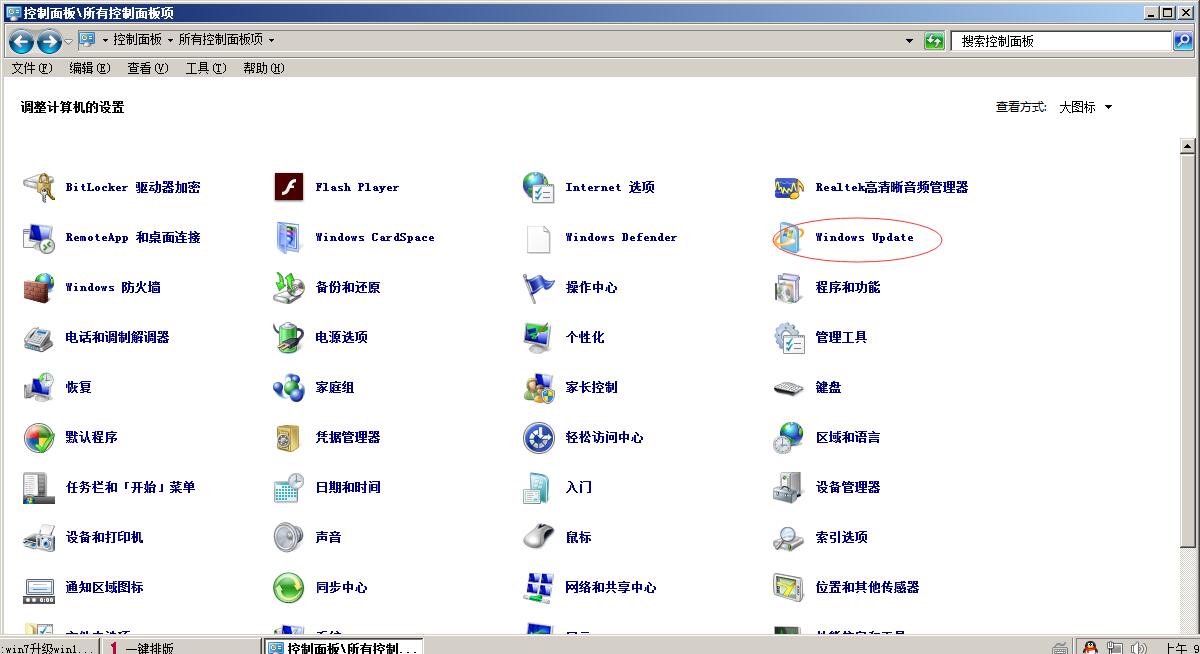Expand the 大图标 view mode dropdown

point(1086,107)
